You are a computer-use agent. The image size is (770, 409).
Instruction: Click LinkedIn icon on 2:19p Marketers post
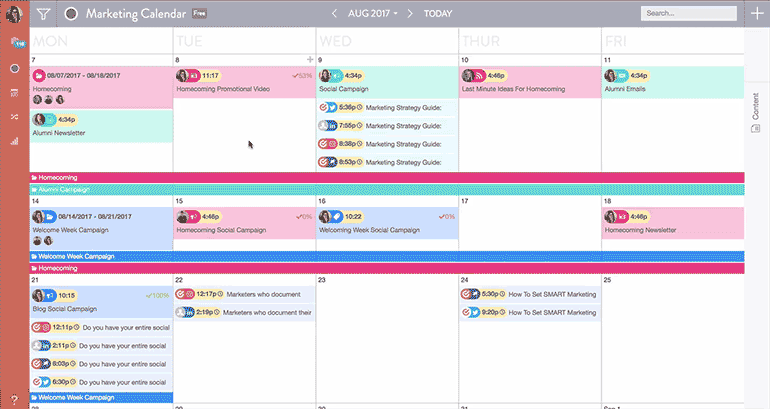pos(190,312)
